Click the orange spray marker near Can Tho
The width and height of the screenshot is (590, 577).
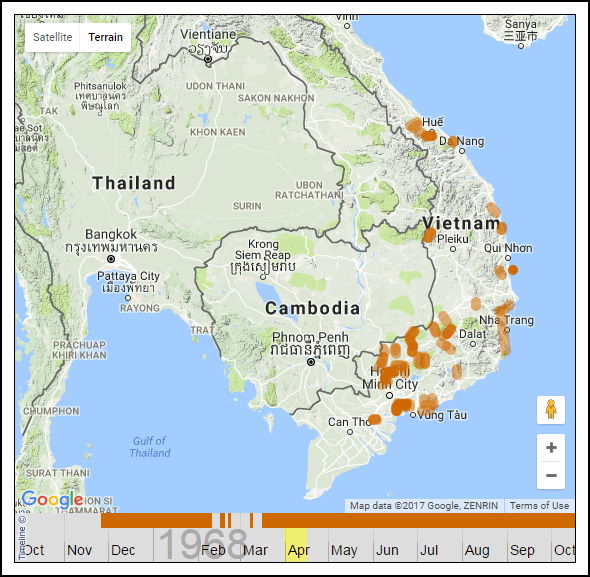pos(374,419)
